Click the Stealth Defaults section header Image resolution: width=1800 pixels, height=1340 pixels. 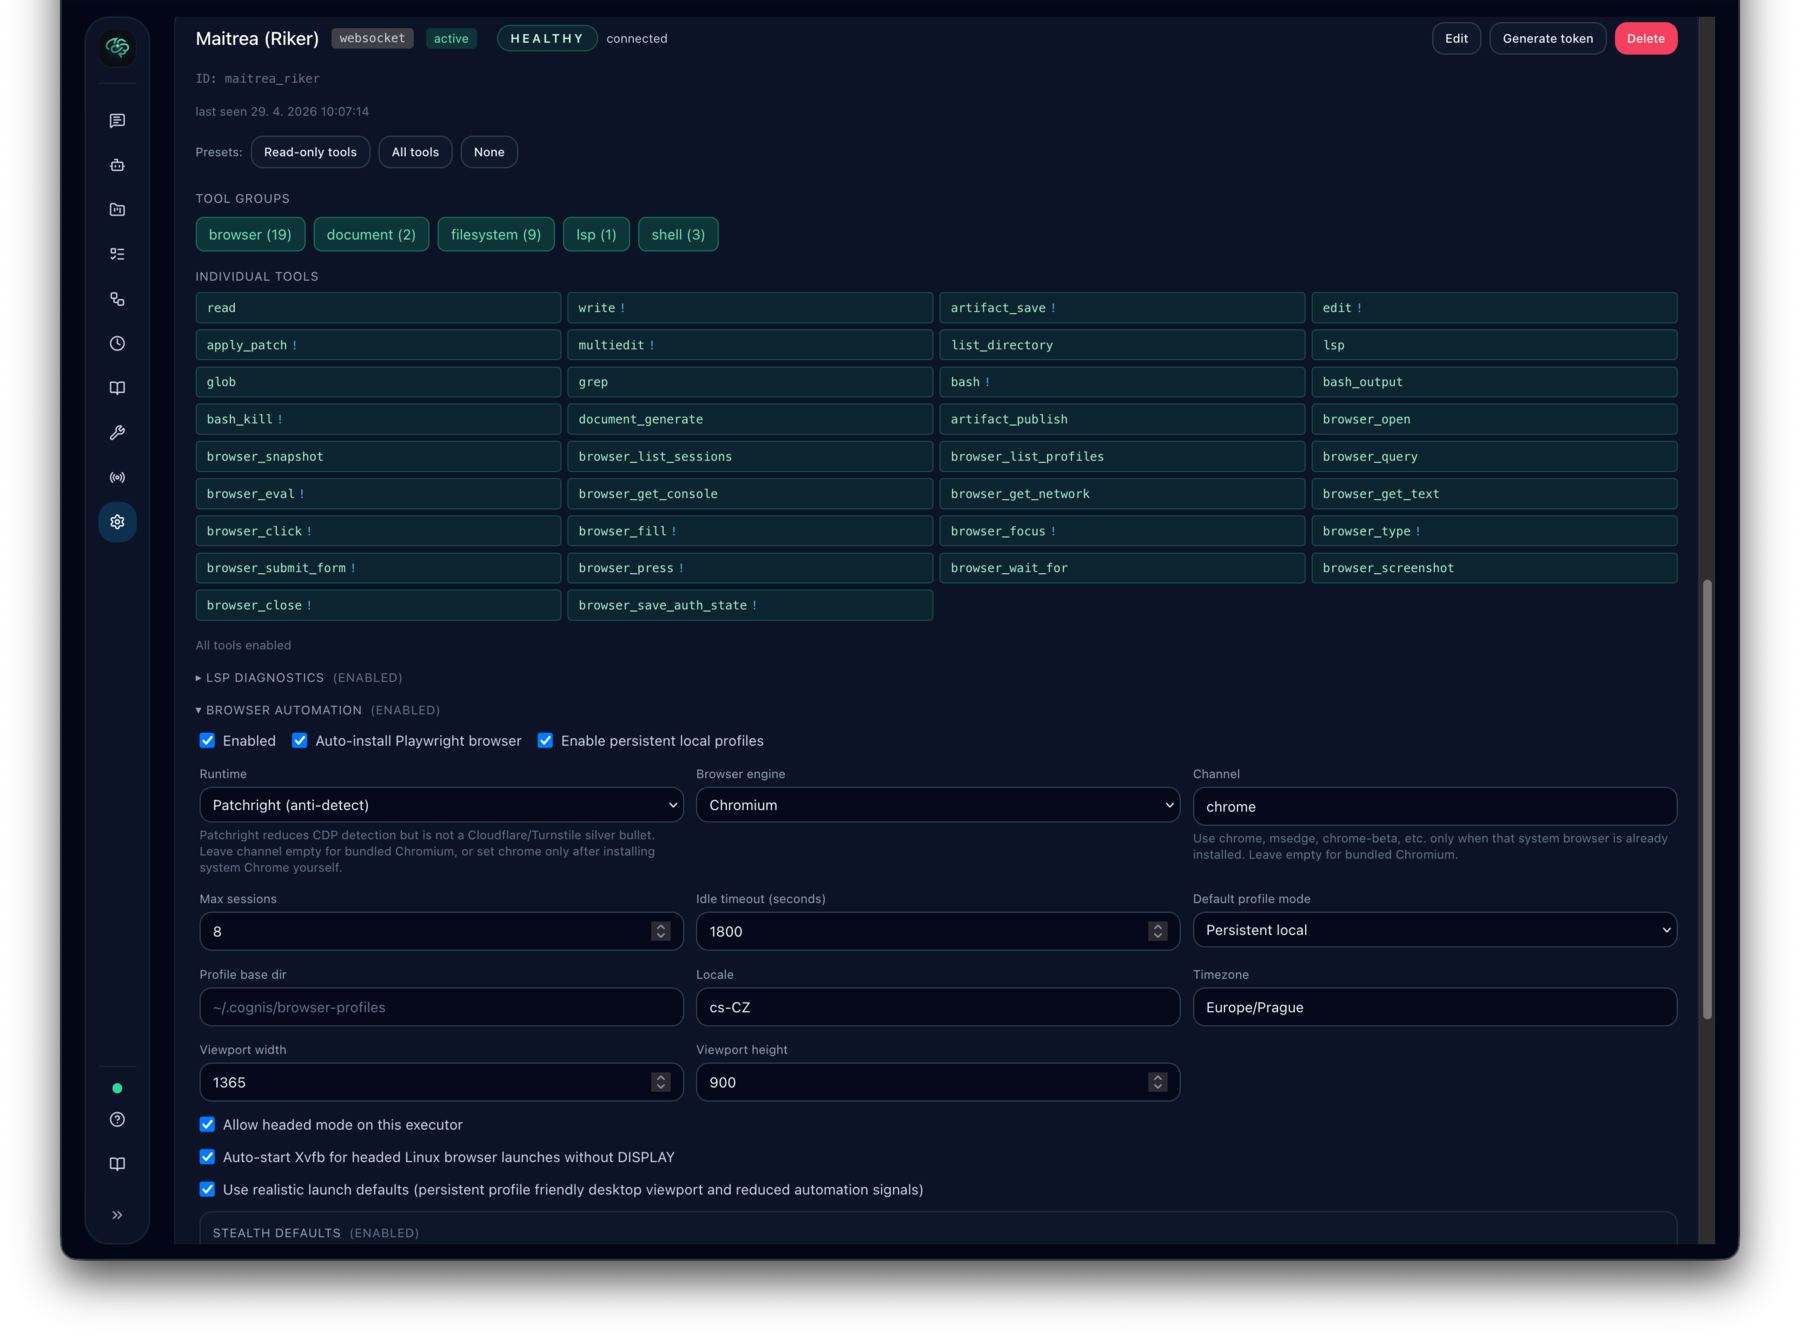point(316,1233)
